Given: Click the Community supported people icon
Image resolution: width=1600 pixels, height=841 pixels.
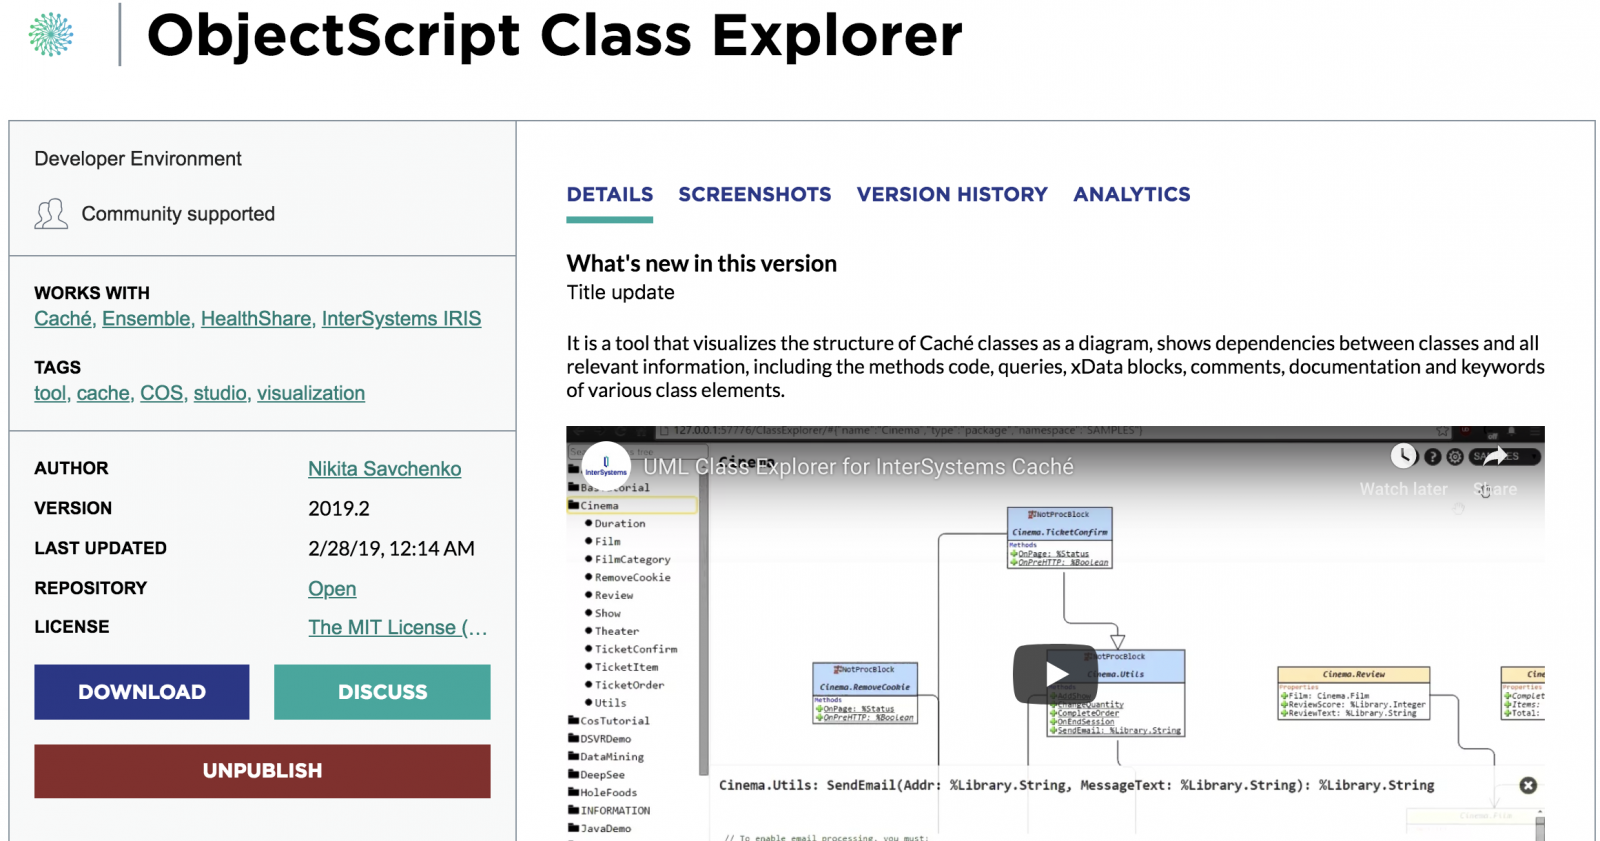Looking at the screenshot, I should tap(51, 214).
